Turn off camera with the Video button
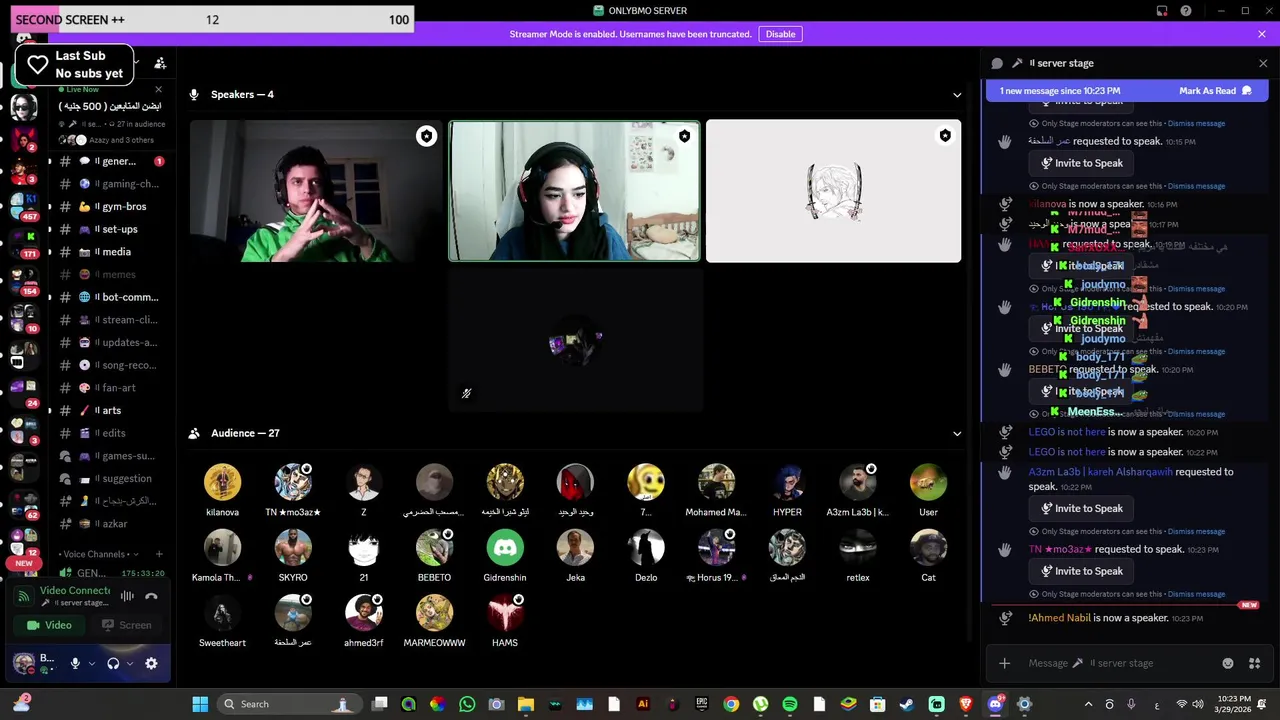This screenshot has width=1280, height=720. (49, 625)
